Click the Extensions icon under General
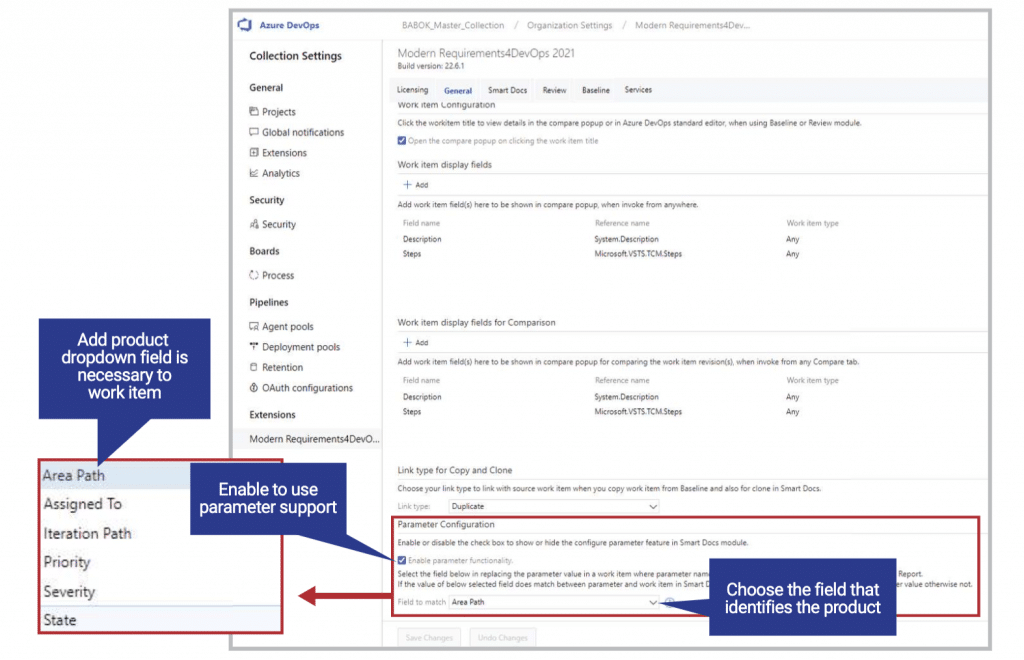 click(254, 153)
